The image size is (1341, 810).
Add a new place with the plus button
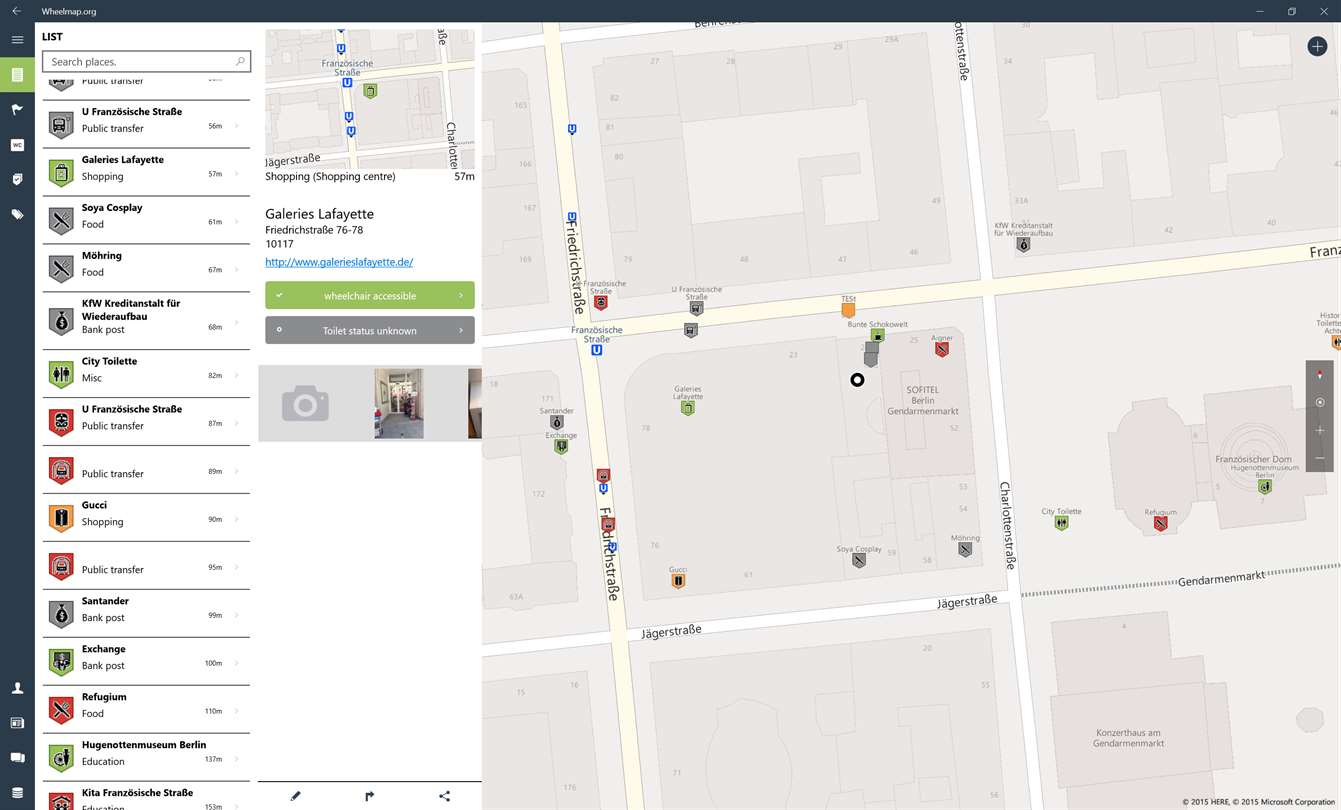pyautogui.click(x=1317, y=46)
